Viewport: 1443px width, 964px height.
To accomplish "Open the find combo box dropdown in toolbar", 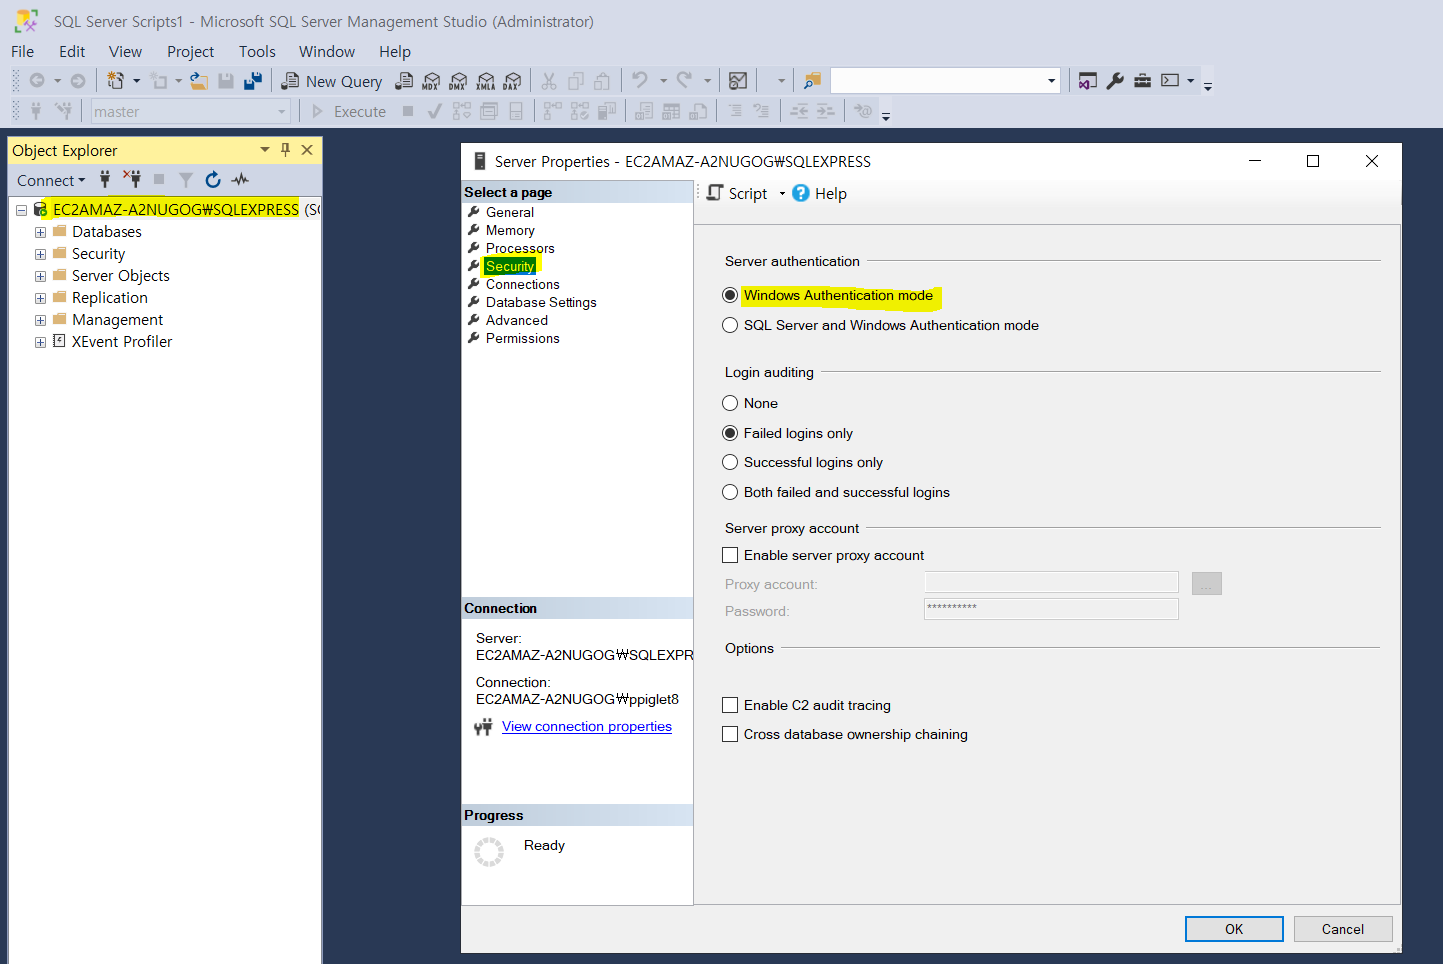I will (1051, 81).
